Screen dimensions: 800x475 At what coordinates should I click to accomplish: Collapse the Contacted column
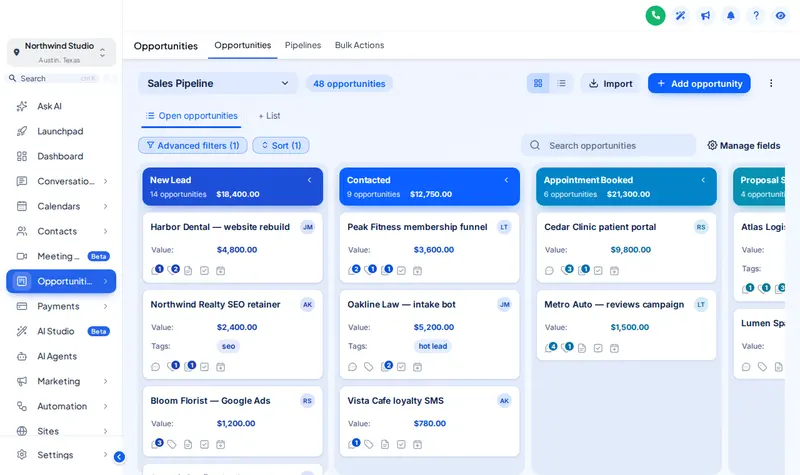coord(507,180)
